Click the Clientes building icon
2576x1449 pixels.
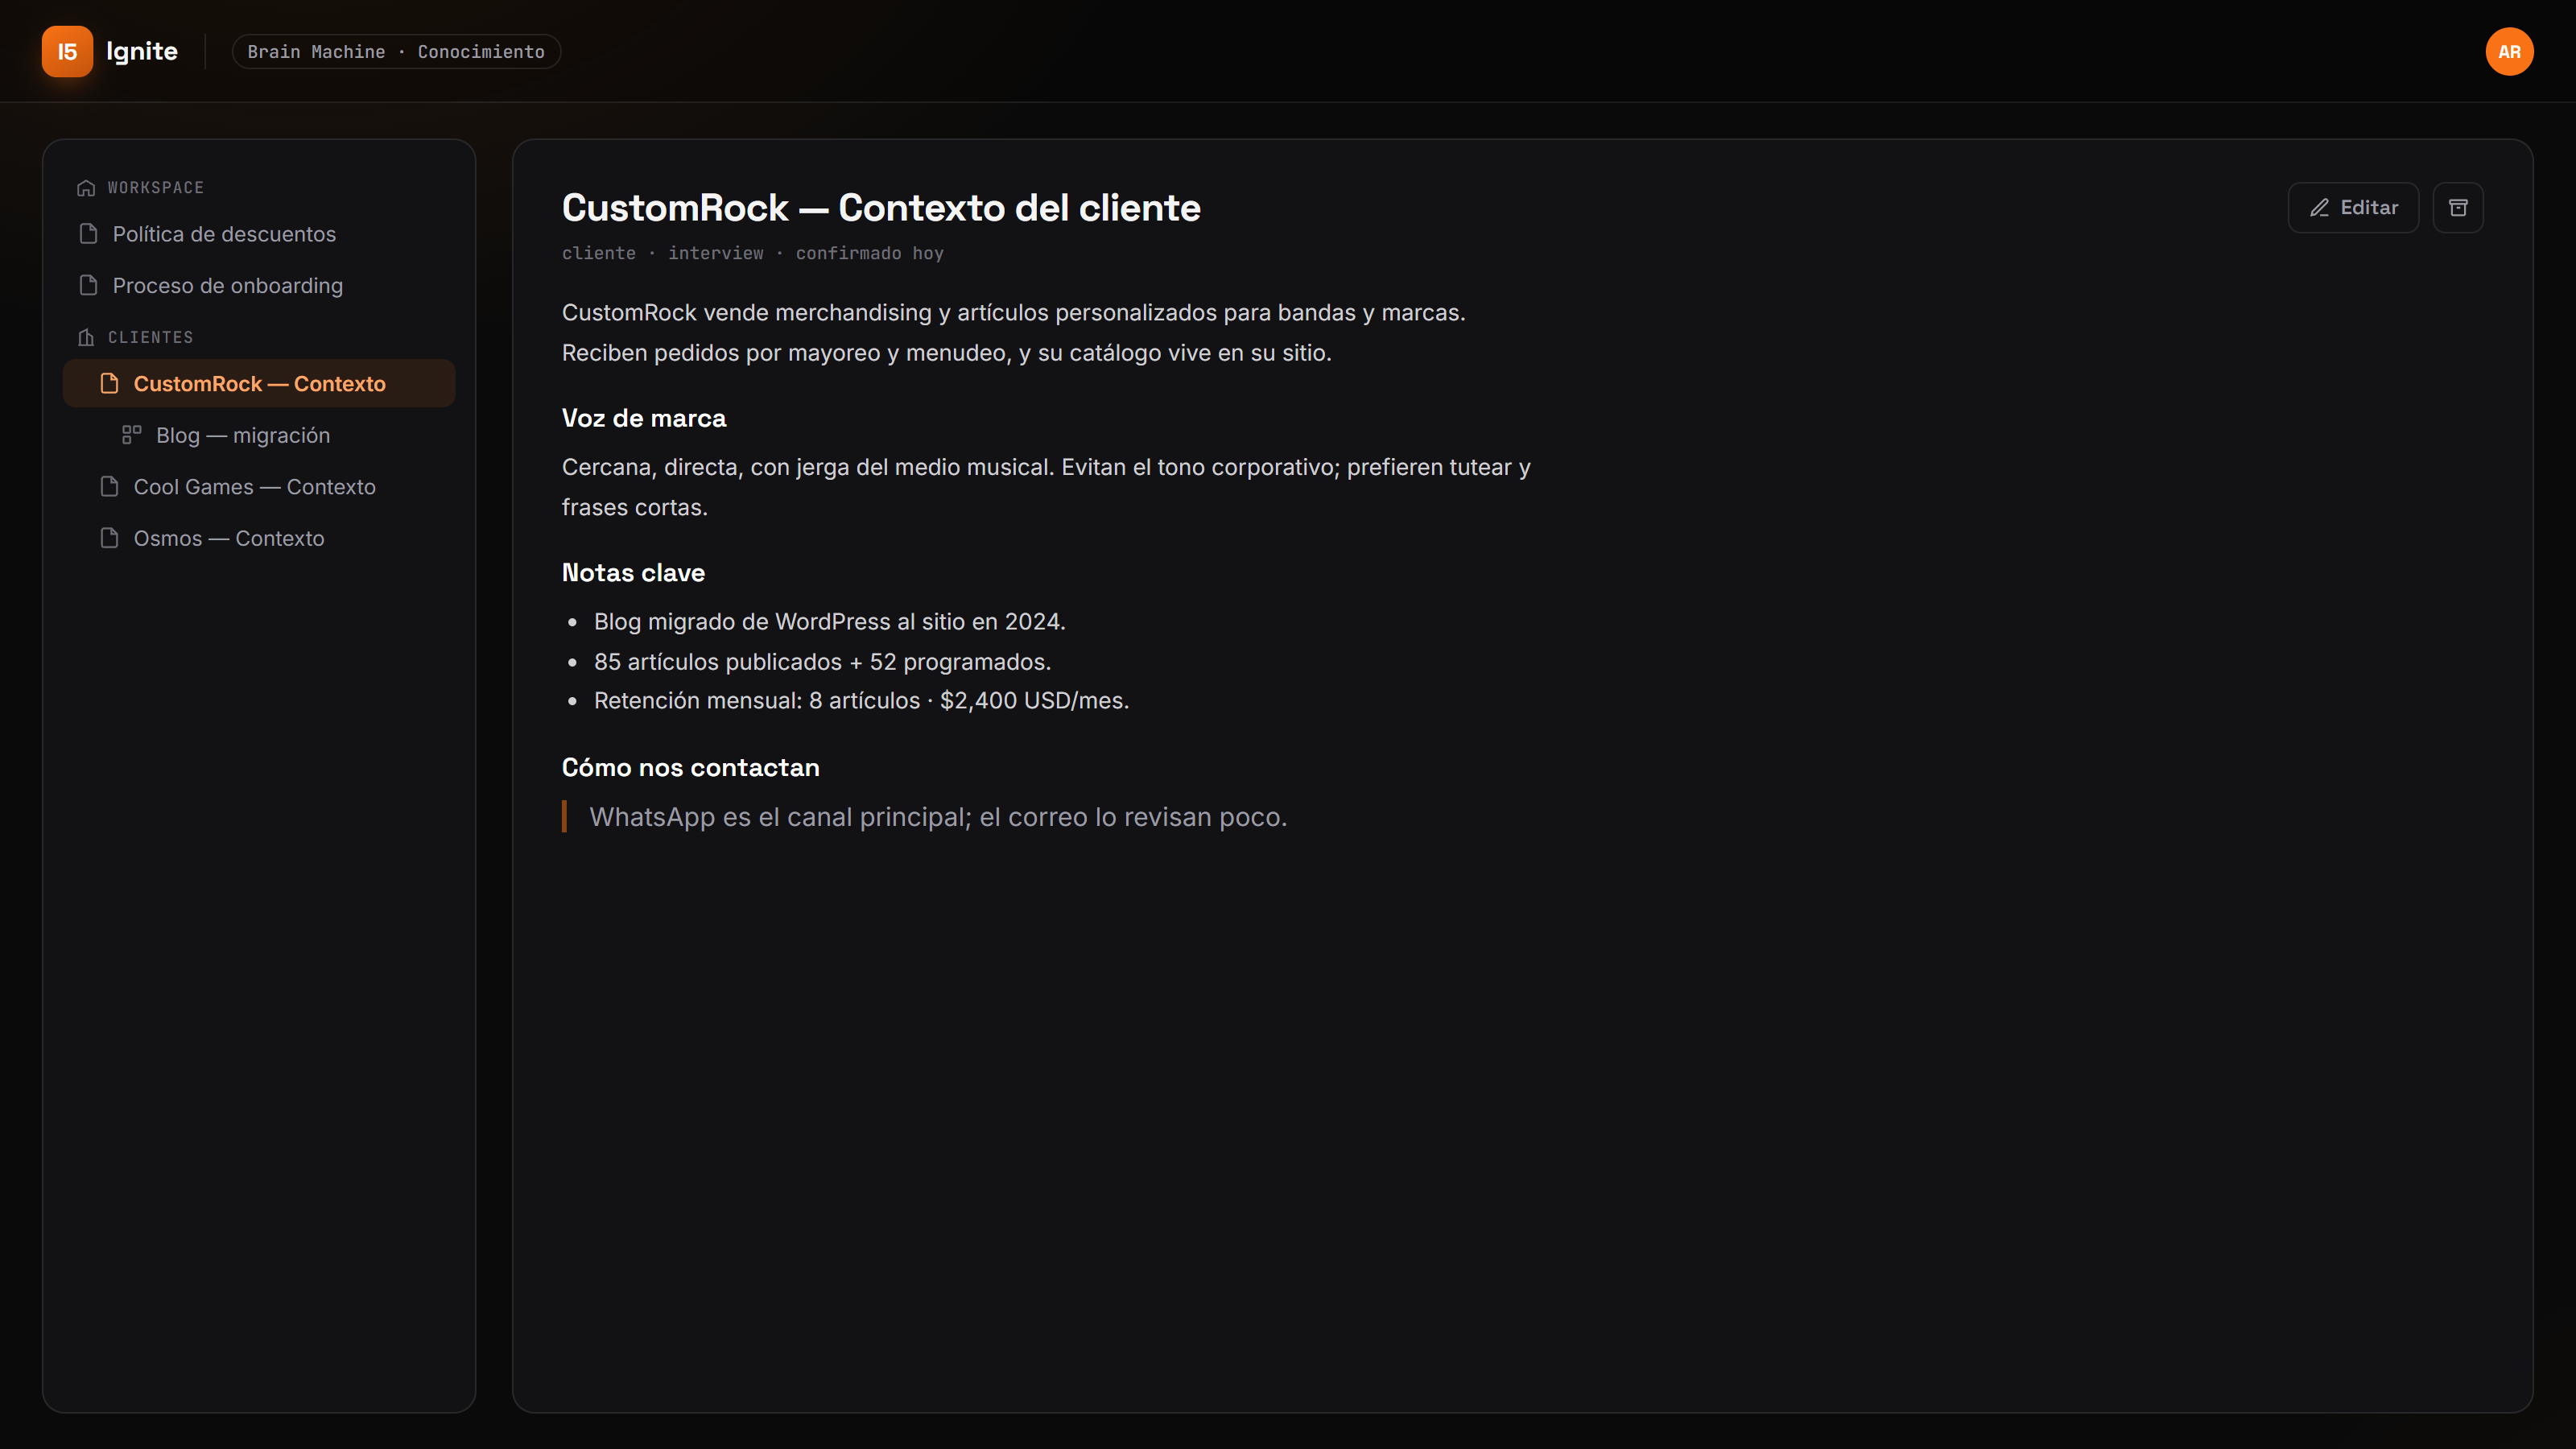point(86,337)
